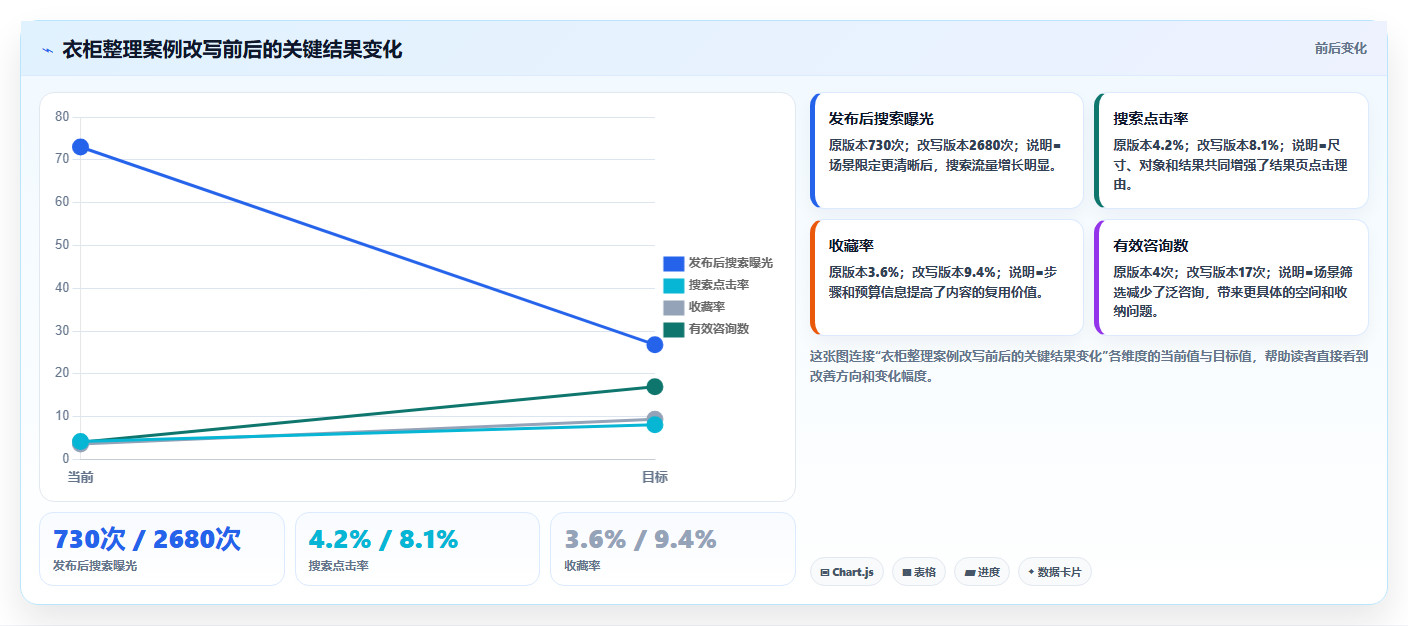The image size is (1408, 626).
Task: Select the blue data point at 当前
Action: (81, 147)
